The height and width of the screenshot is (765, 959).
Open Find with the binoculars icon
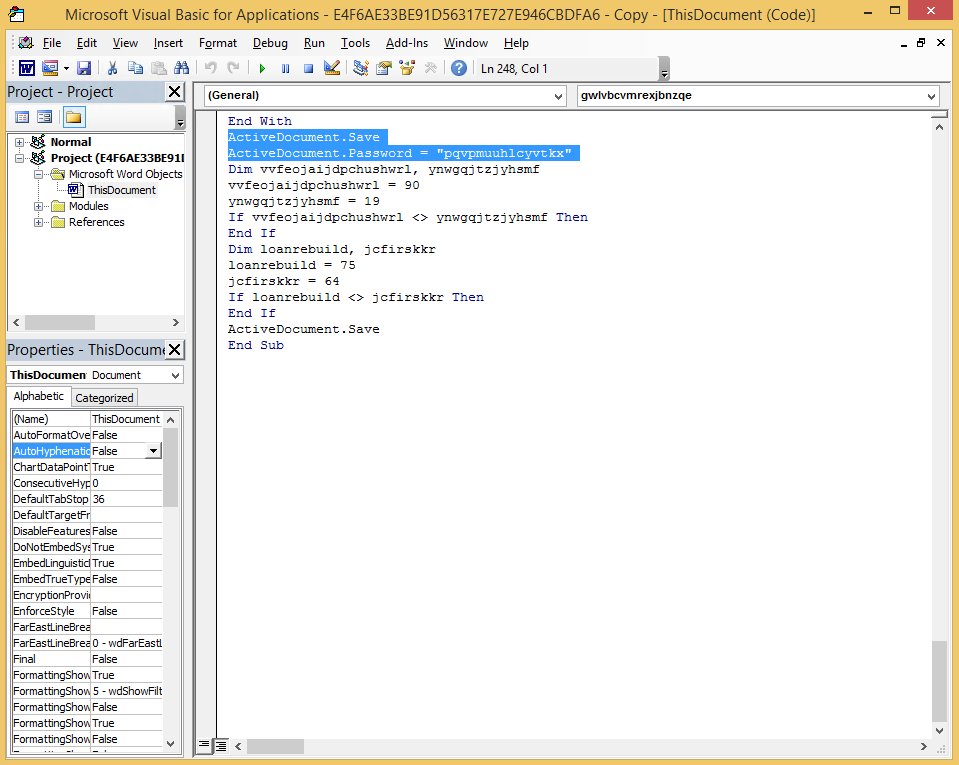click(x=182, y=68)
